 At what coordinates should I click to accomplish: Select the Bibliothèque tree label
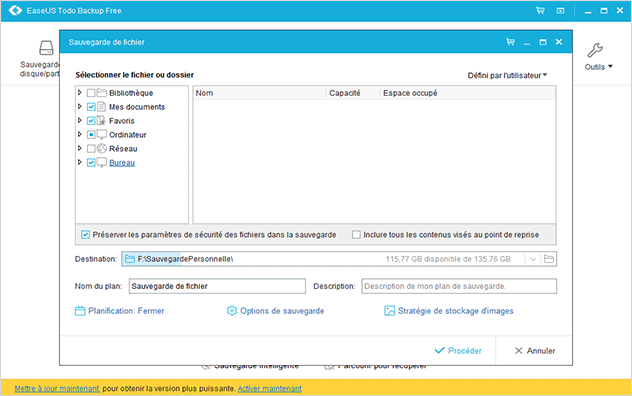coord(131,93)
